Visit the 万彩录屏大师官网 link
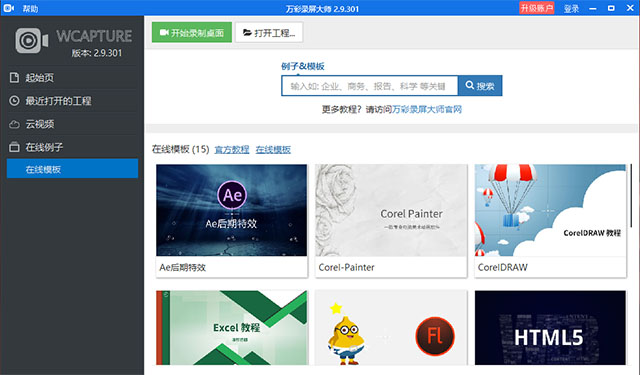Image resolution: width=640 pixels, height=375 pixels. 427,109
